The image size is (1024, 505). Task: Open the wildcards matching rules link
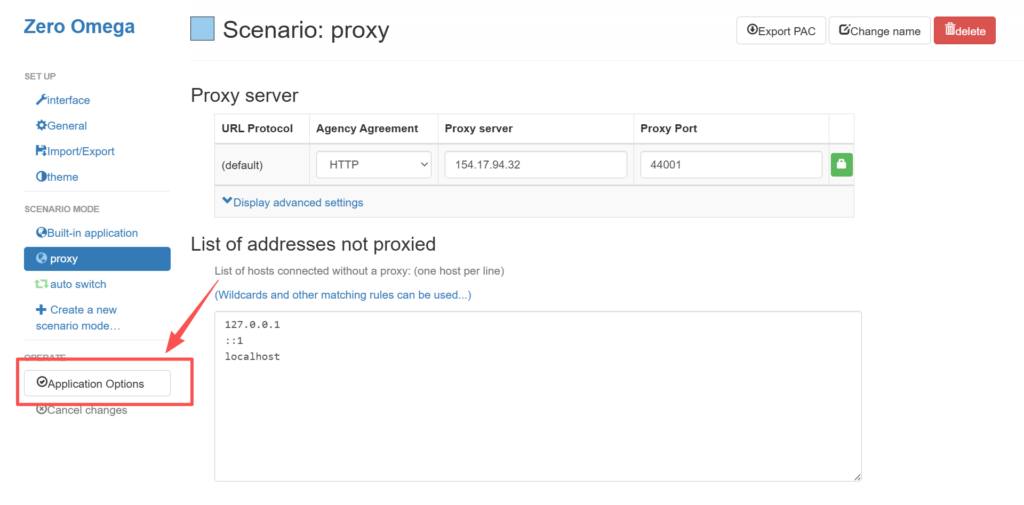(343, 295)
